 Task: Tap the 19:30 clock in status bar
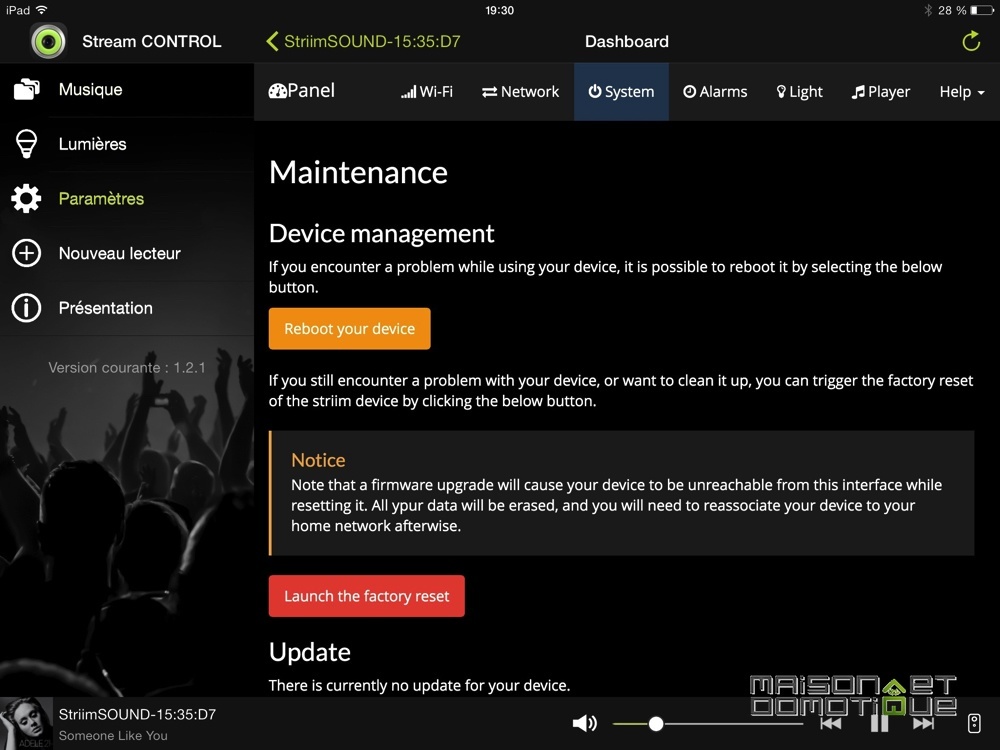click(x=499, y=10)
